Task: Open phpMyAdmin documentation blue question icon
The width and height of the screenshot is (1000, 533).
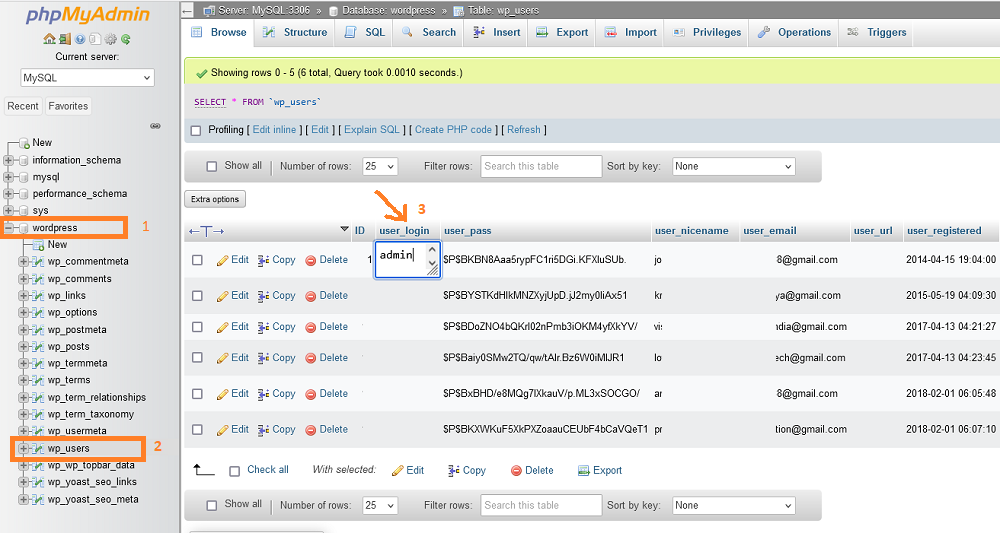Action: [80, 39]
